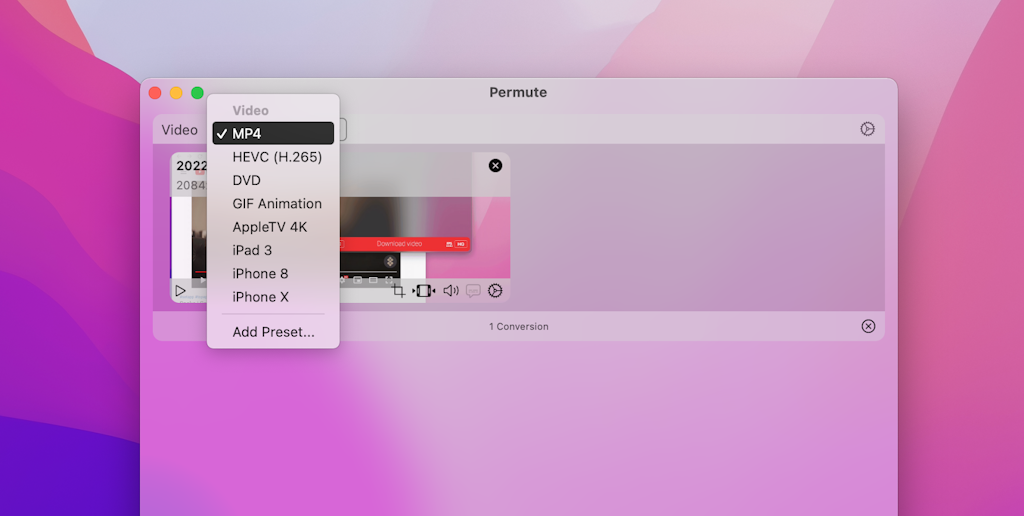The height and width of the screenshot is (516, 1024).
Task: Click the Video group label
Action: (x=180, y=130)
